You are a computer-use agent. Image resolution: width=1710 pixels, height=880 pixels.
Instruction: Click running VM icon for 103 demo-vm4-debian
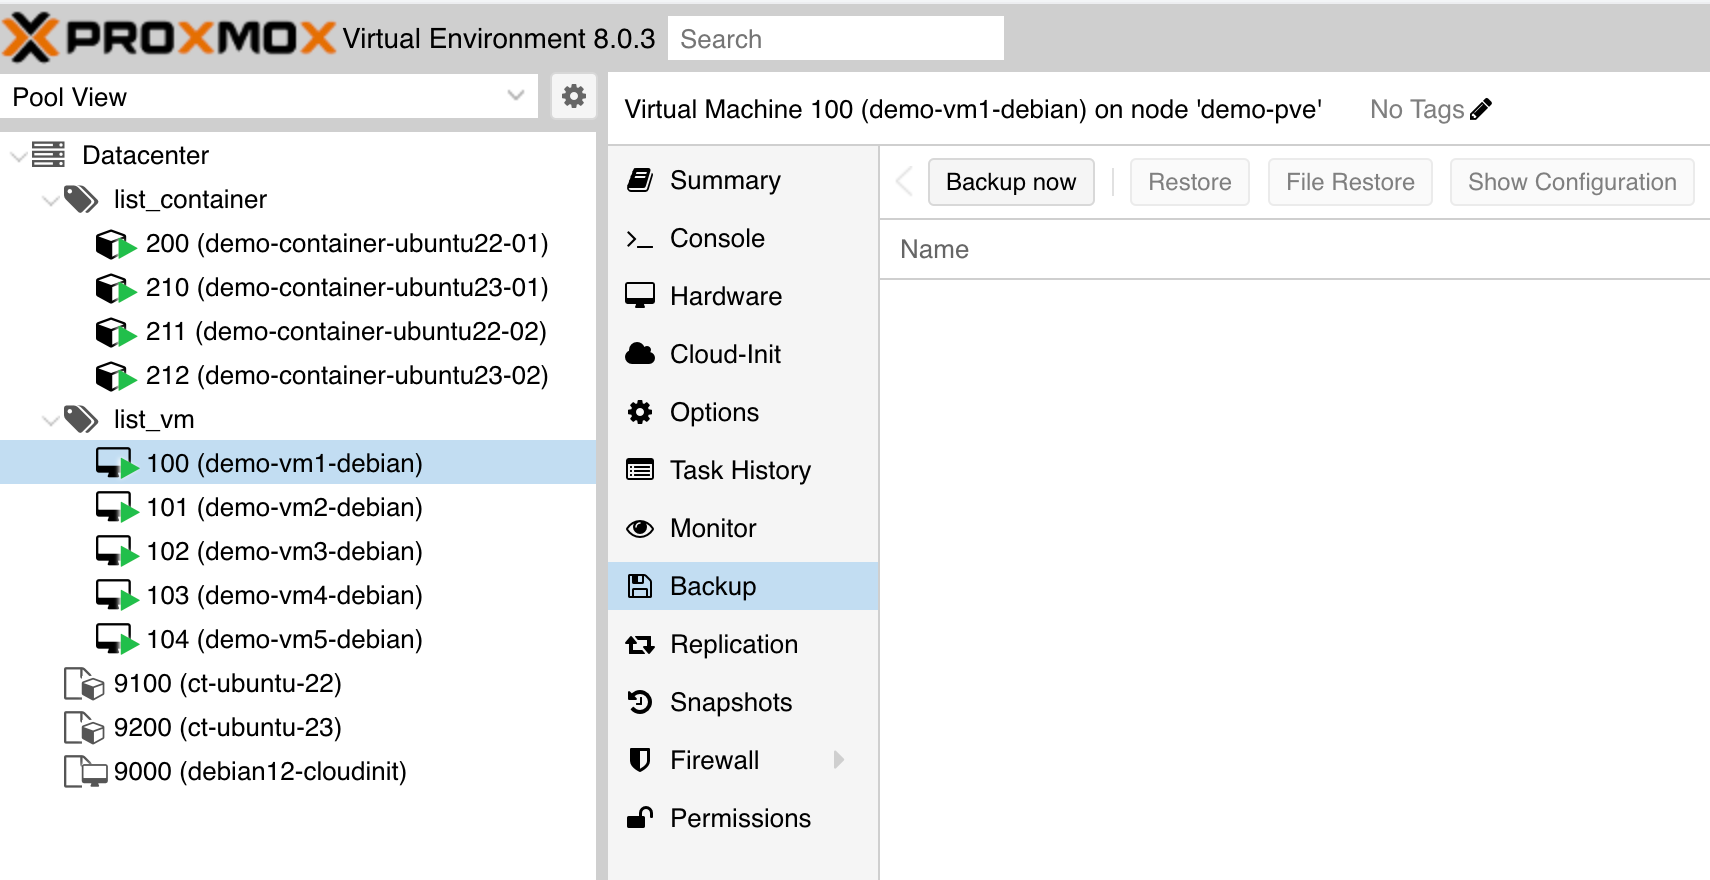pos(116,595)
